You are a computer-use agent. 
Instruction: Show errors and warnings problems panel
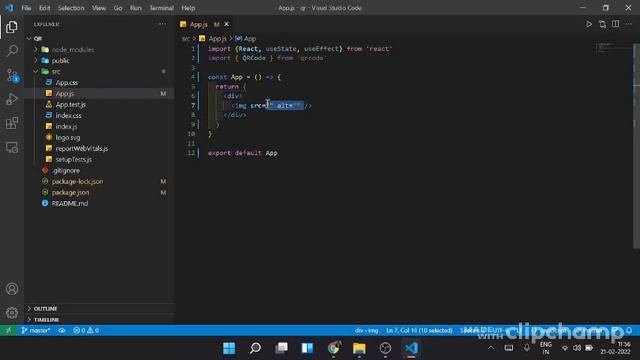click(x=86, y=330)
